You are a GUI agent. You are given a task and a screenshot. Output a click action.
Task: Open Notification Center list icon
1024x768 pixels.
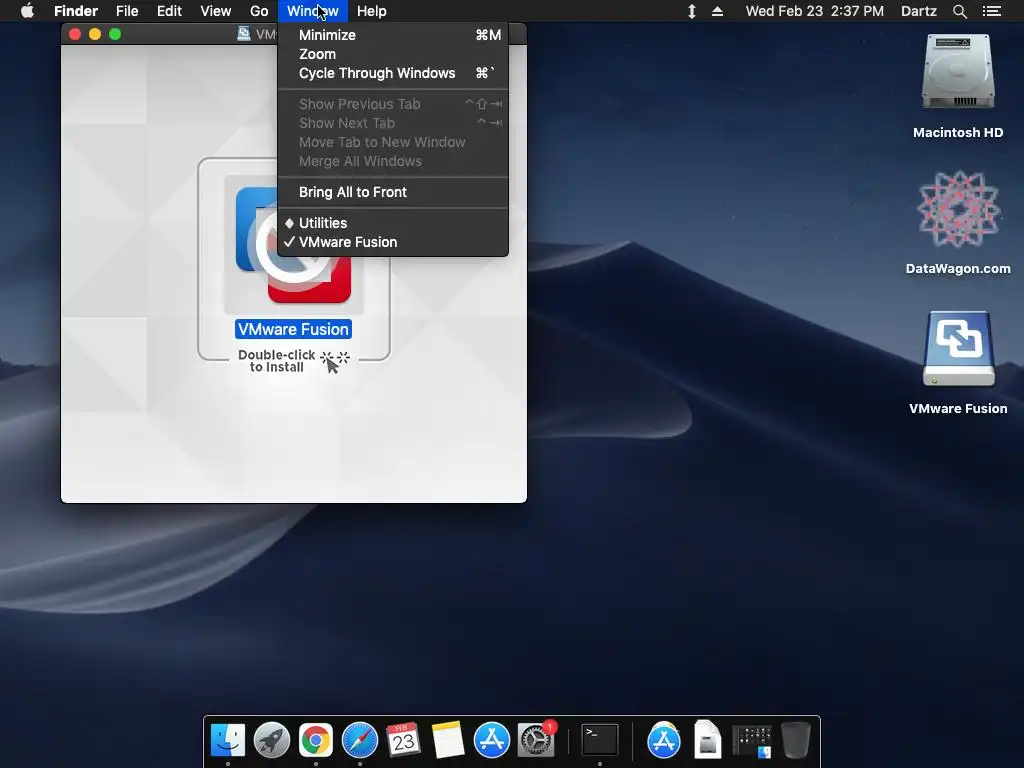(991, 11)
